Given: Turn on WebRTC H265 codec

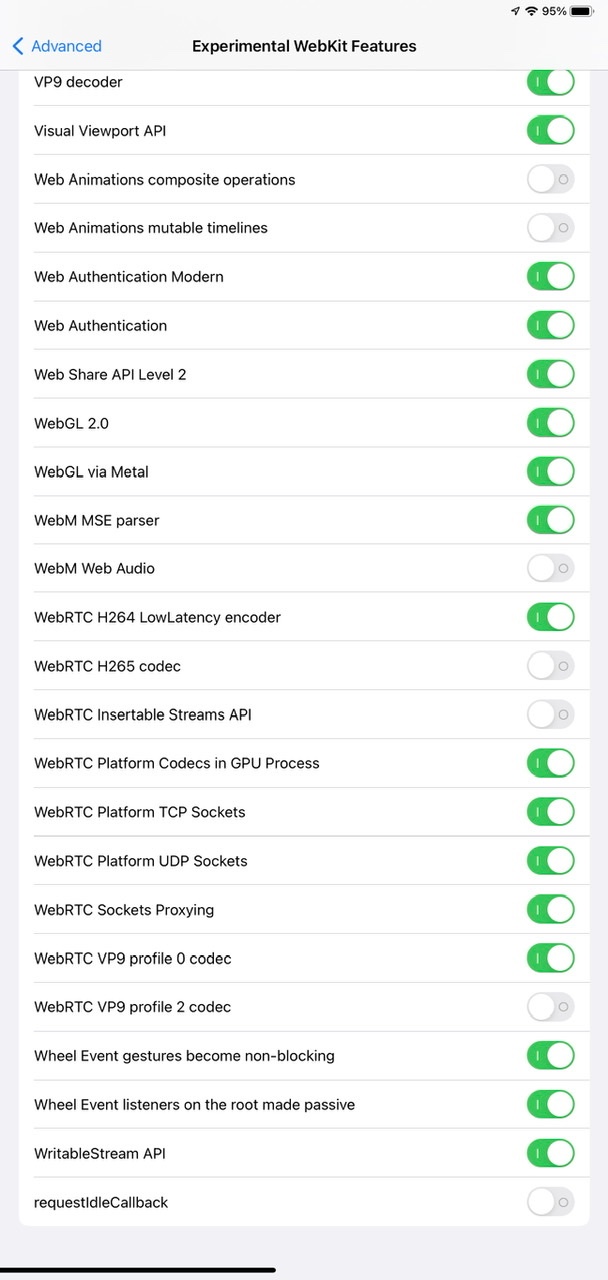Looking at the screenshot, I should tap(550, 666).
